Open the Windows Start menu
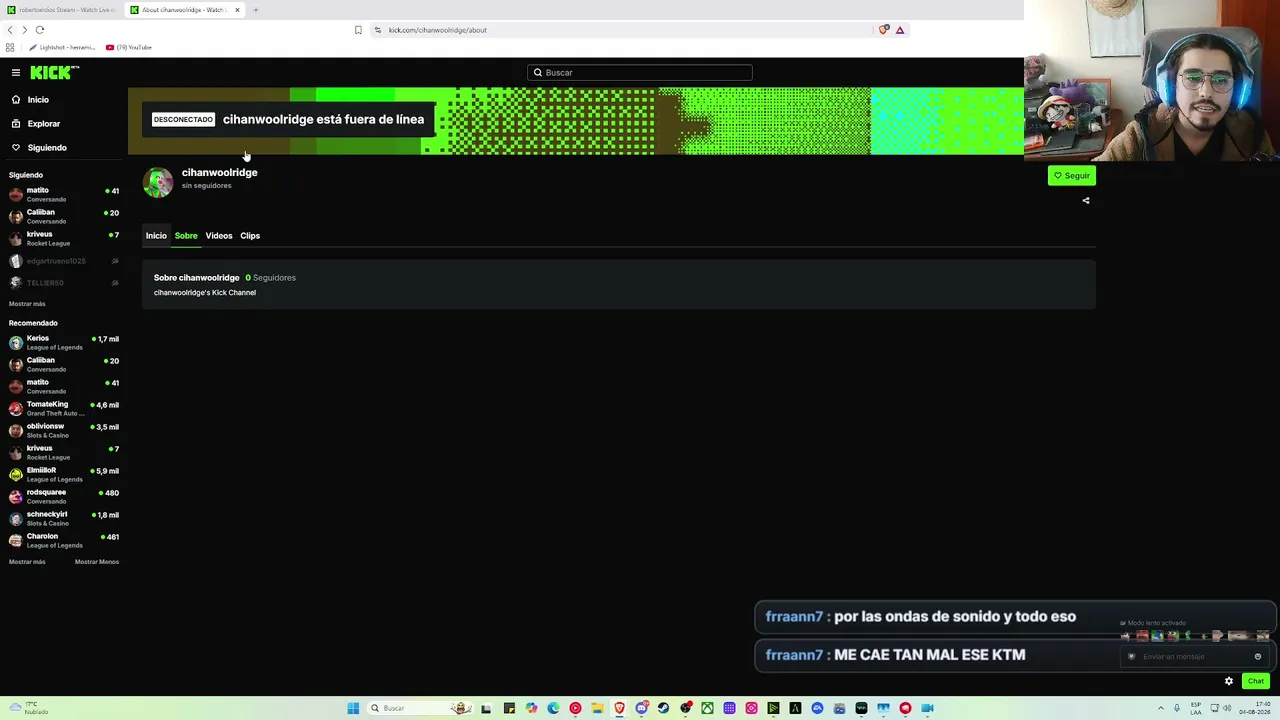 pos(353,708)
